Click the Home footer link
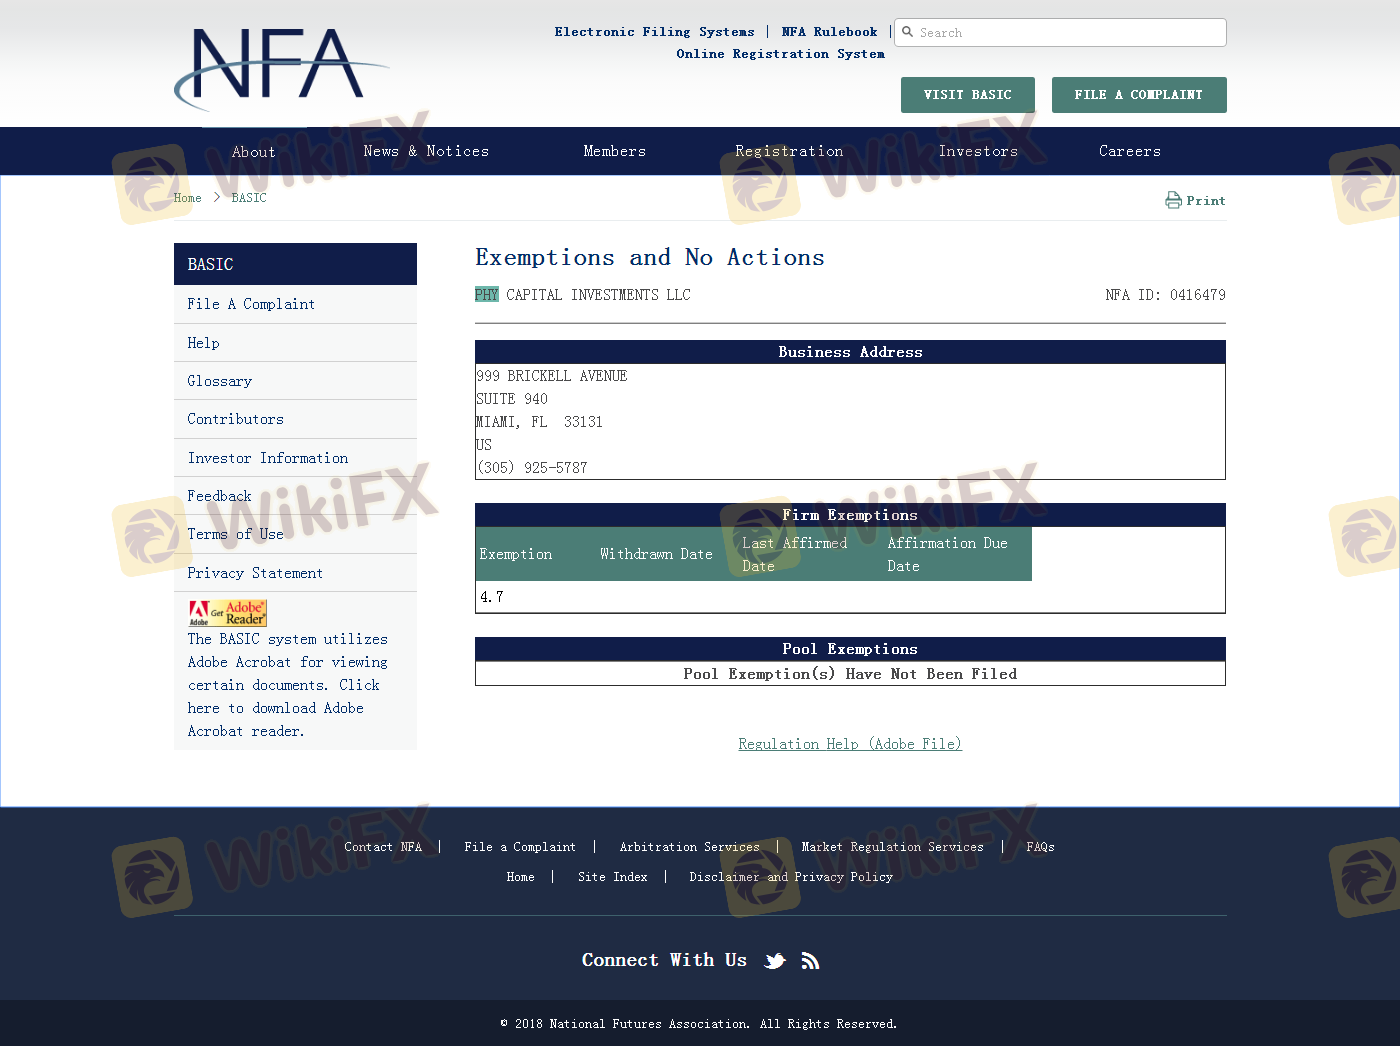 coord(521,877)
